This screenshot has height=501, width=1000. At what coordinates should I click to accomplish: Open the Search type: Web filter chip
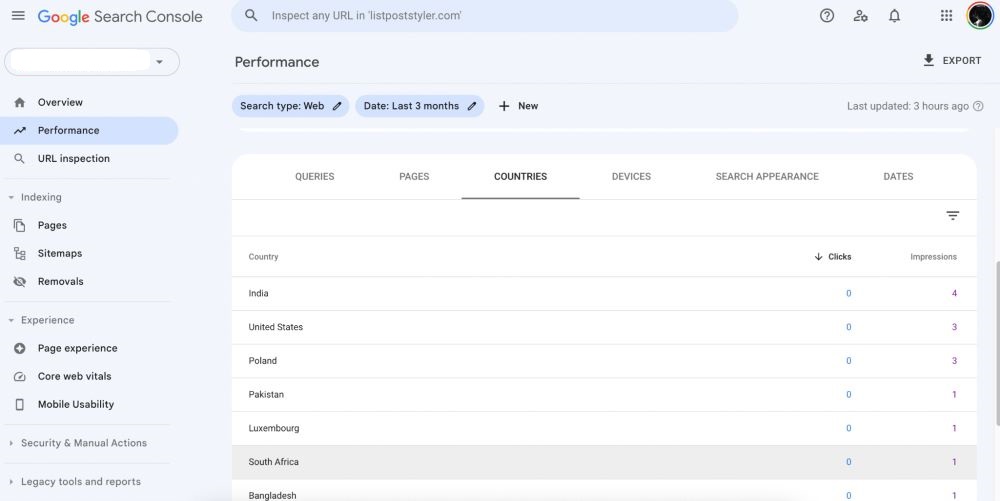pos(290,106)
